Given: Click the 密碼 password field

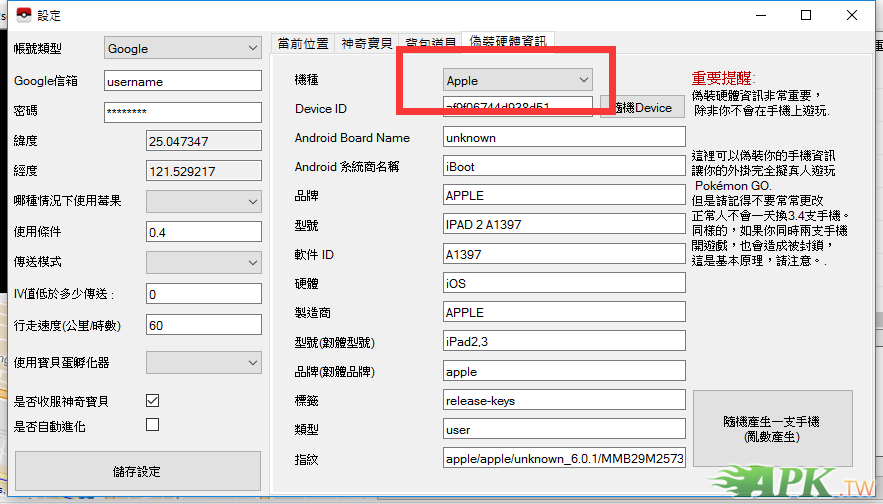Looking at the screenshot, I should coord(183,111).
